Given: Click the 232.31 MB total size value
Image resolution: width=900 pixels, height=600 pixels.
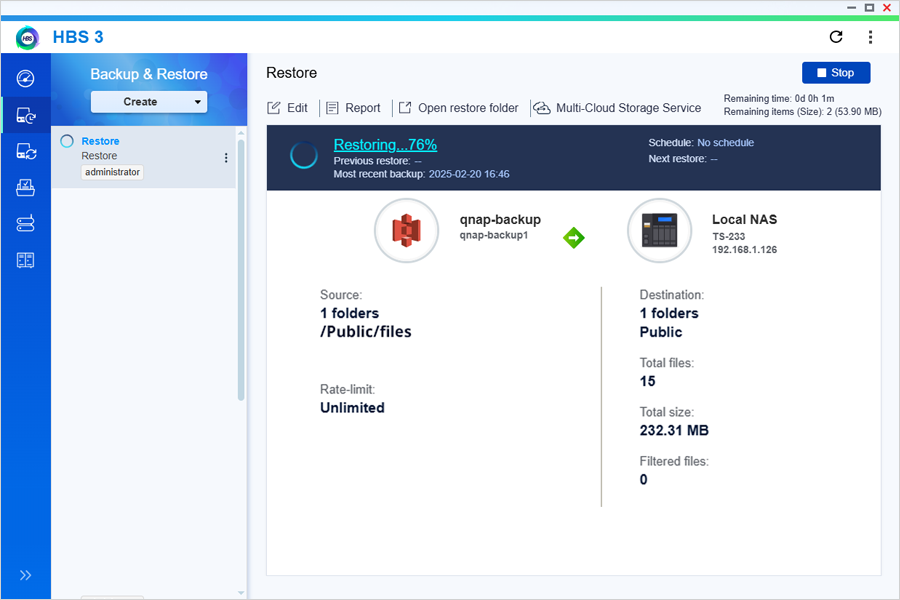Looking at the screenshot, I should [x=674, y=431].
